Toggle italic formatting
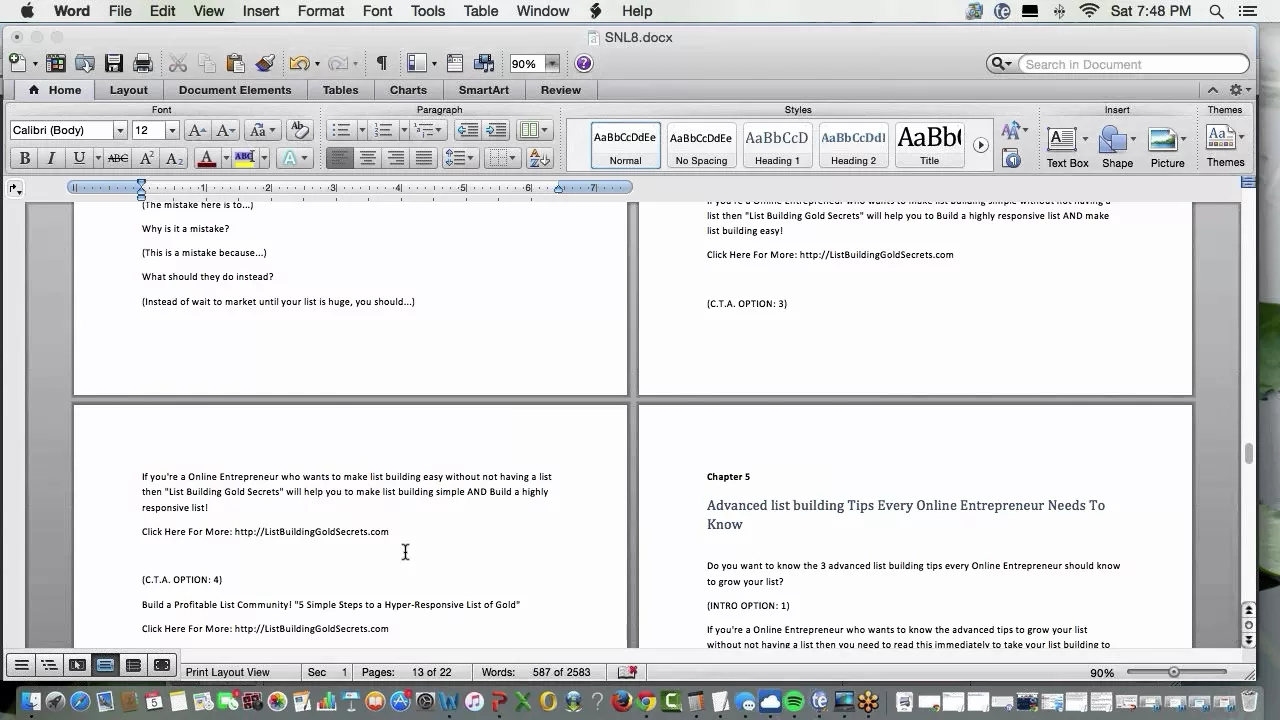1280x720 pixels. click(51, 158)
